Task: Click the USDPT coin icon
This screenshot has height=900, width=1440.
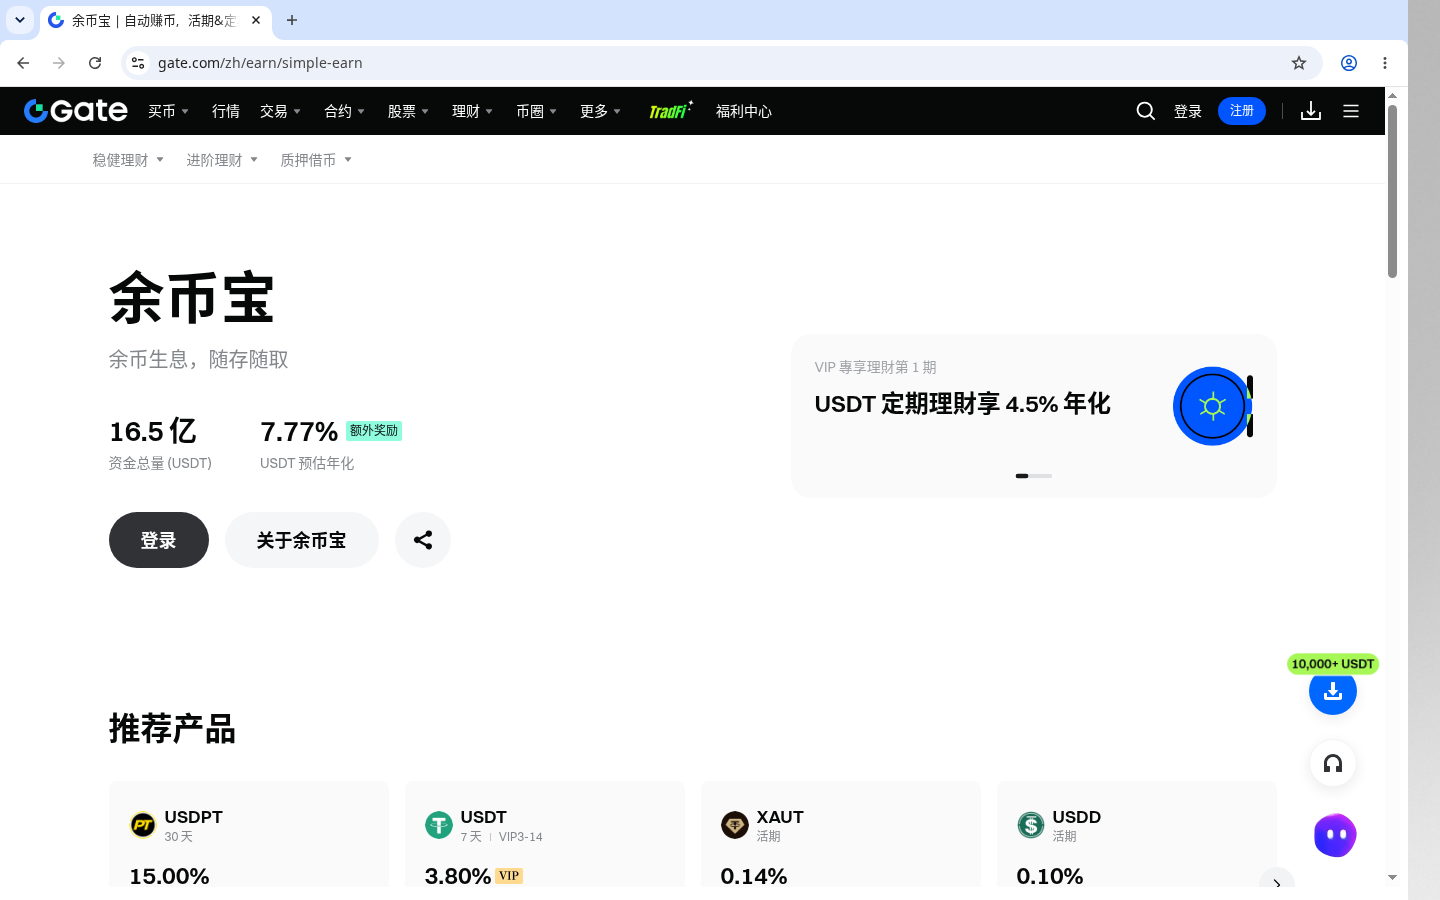Action: point(143,825)
